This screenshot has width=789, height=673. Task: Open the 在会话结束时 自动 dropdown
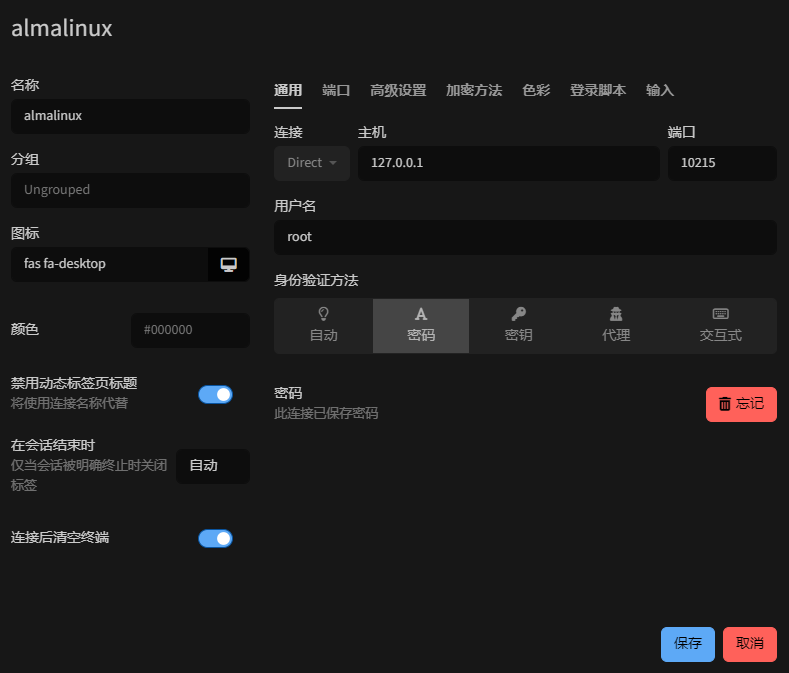pos(213,466)
